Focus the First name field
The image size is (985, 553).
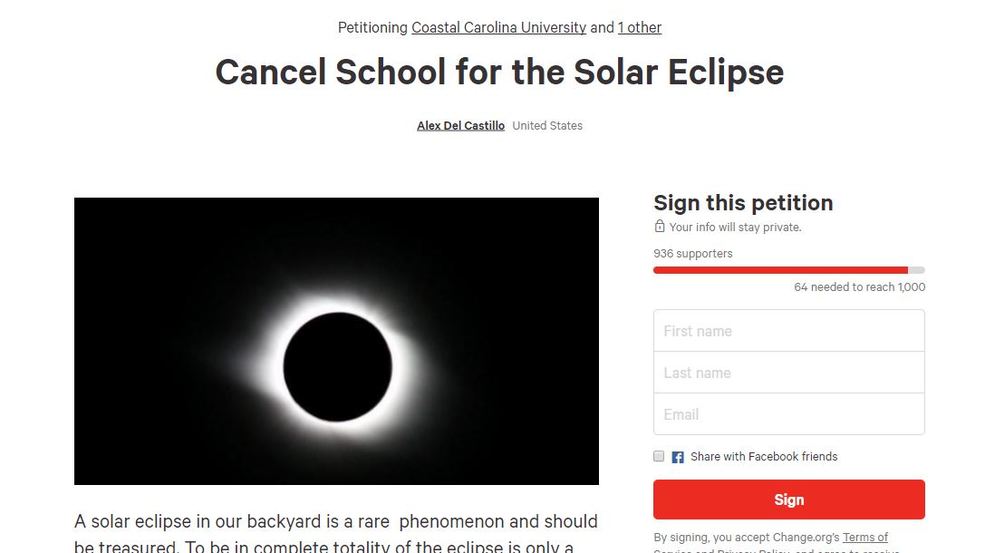click(789, 331)
